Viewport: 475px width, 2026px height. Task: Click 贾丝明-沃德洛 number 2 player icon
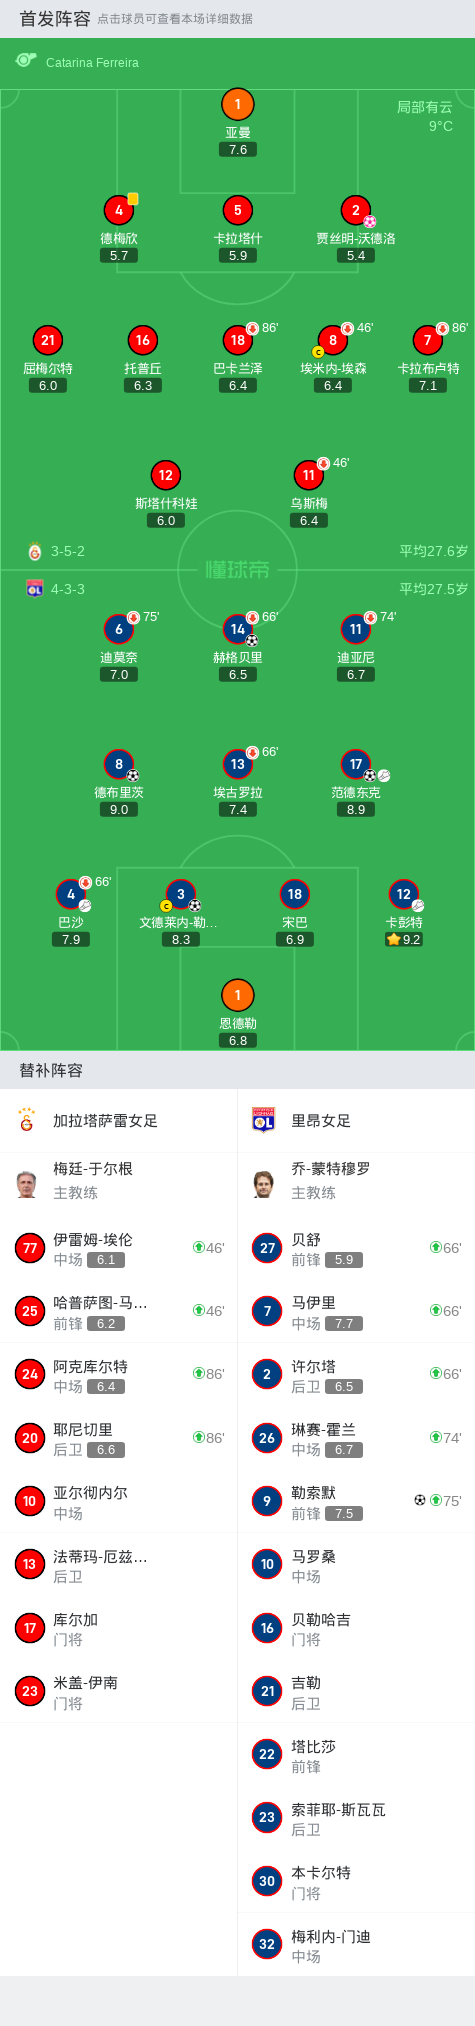coord(356,210)
